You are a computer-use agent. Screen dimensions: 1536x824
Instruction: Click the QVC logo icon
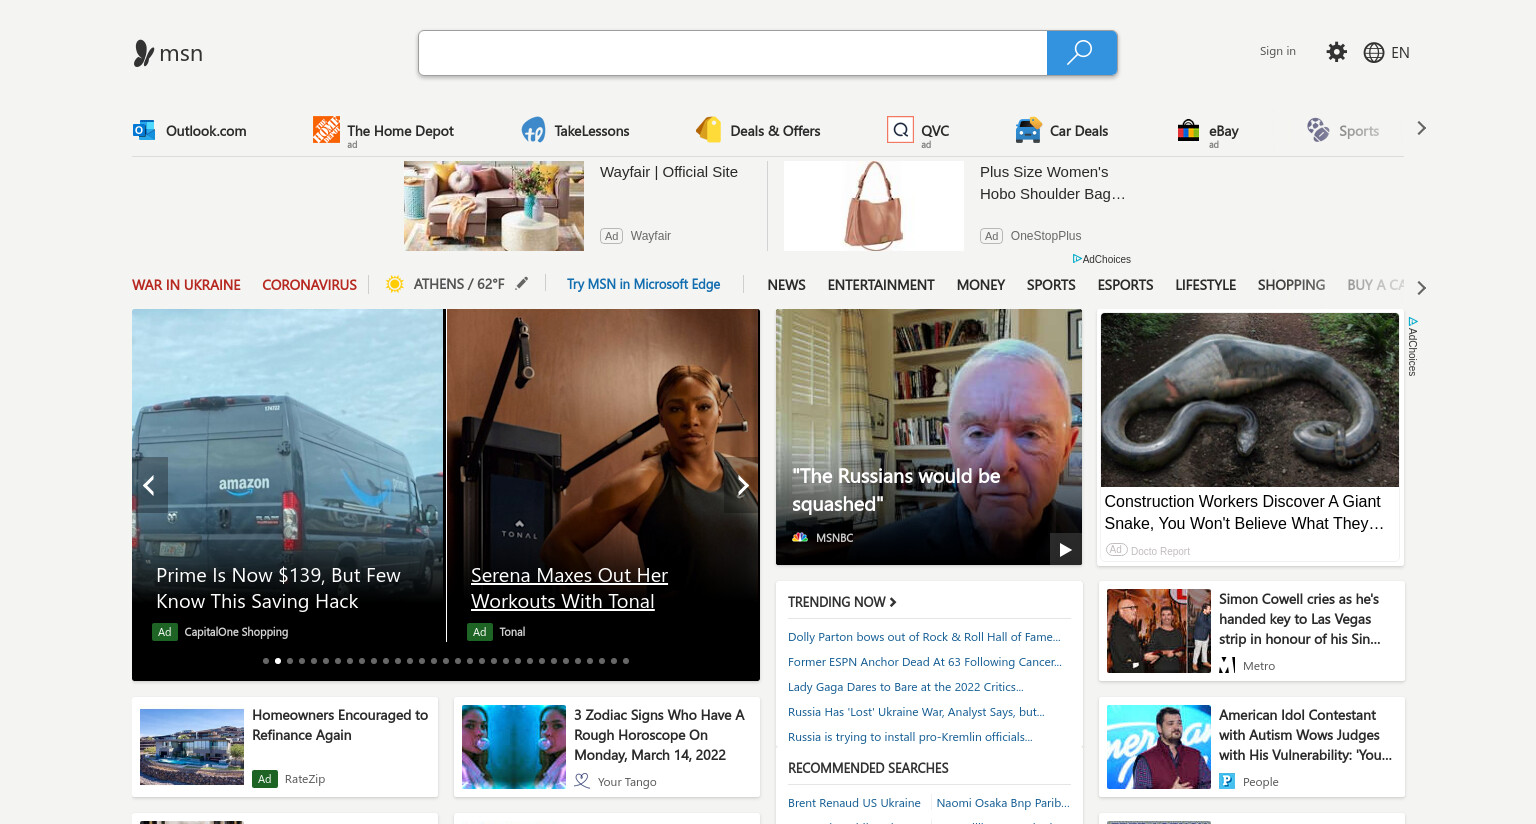pyautogui.click(x=900, y=130)
